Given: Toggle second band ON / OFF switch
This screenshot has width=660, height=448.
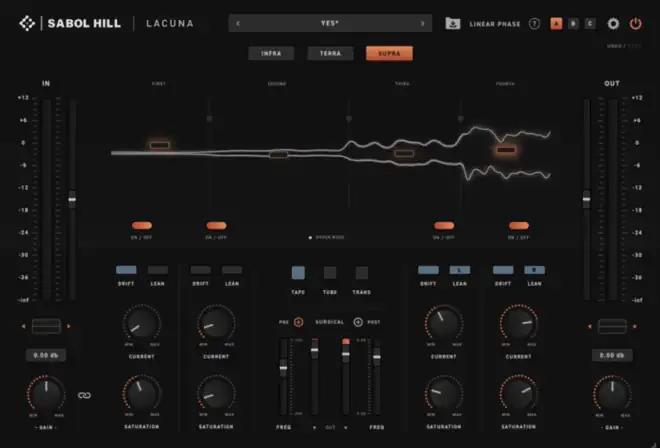Looking at the screenshot, I should 216,226.
